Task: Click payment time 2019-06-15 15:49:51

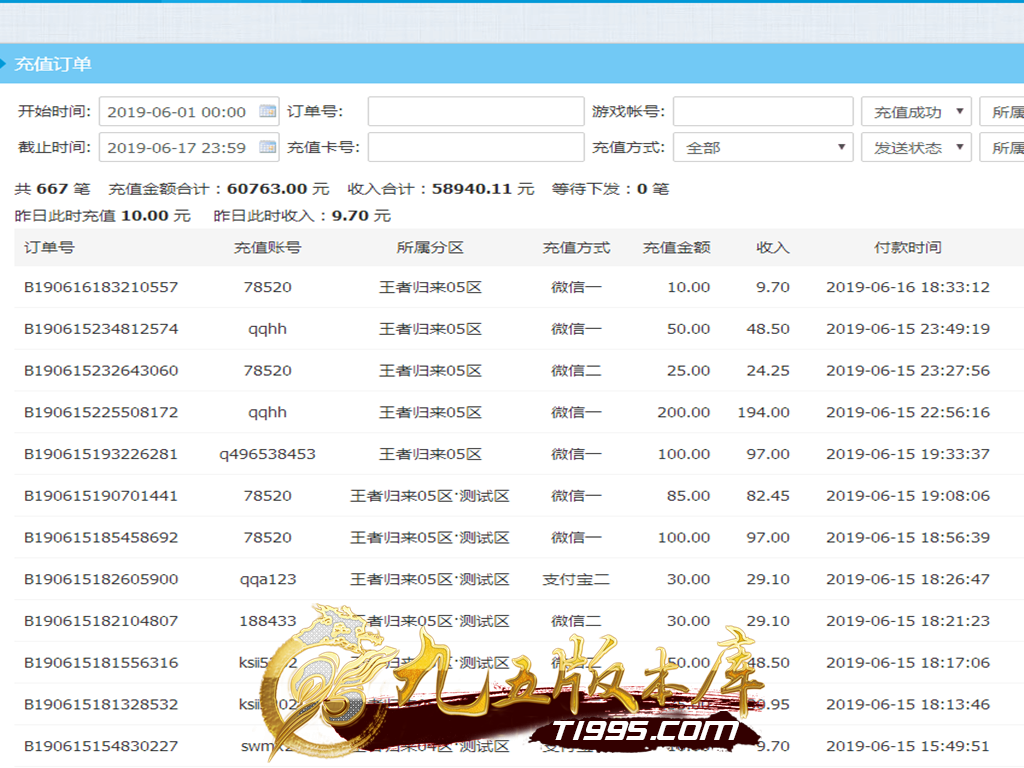Action: click(908, 746)
